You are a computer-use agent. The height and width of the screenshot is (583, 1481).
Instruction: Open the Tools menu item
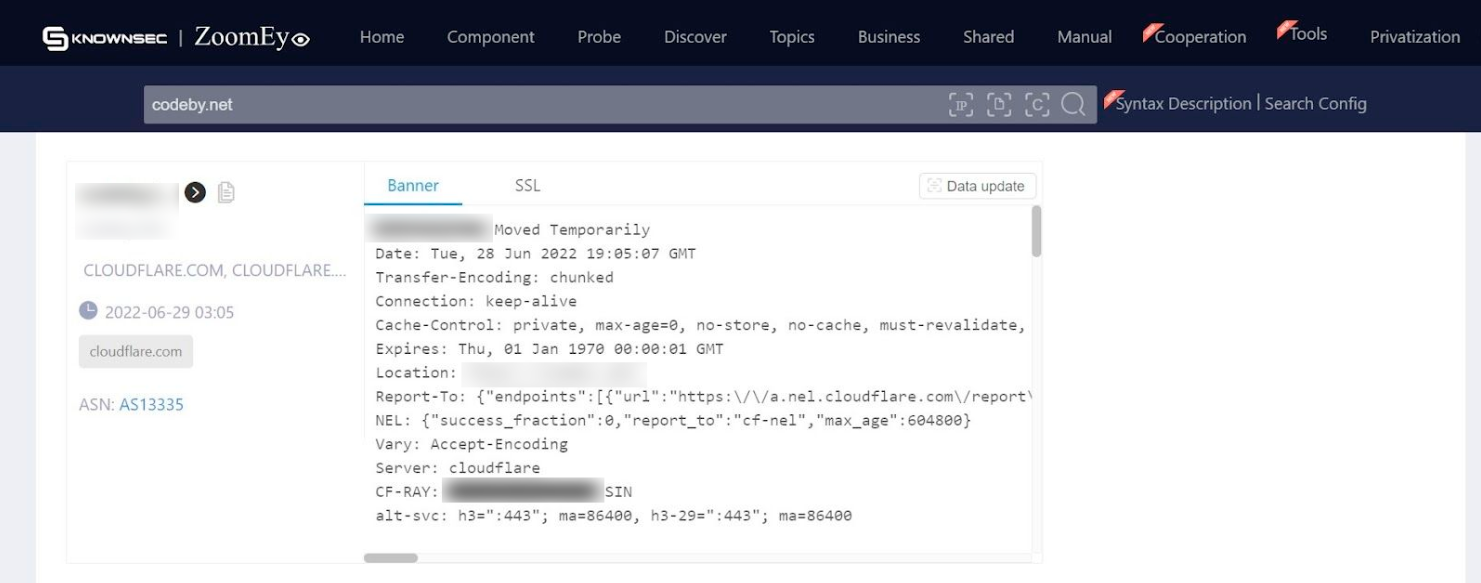(x=1308, y=34)
